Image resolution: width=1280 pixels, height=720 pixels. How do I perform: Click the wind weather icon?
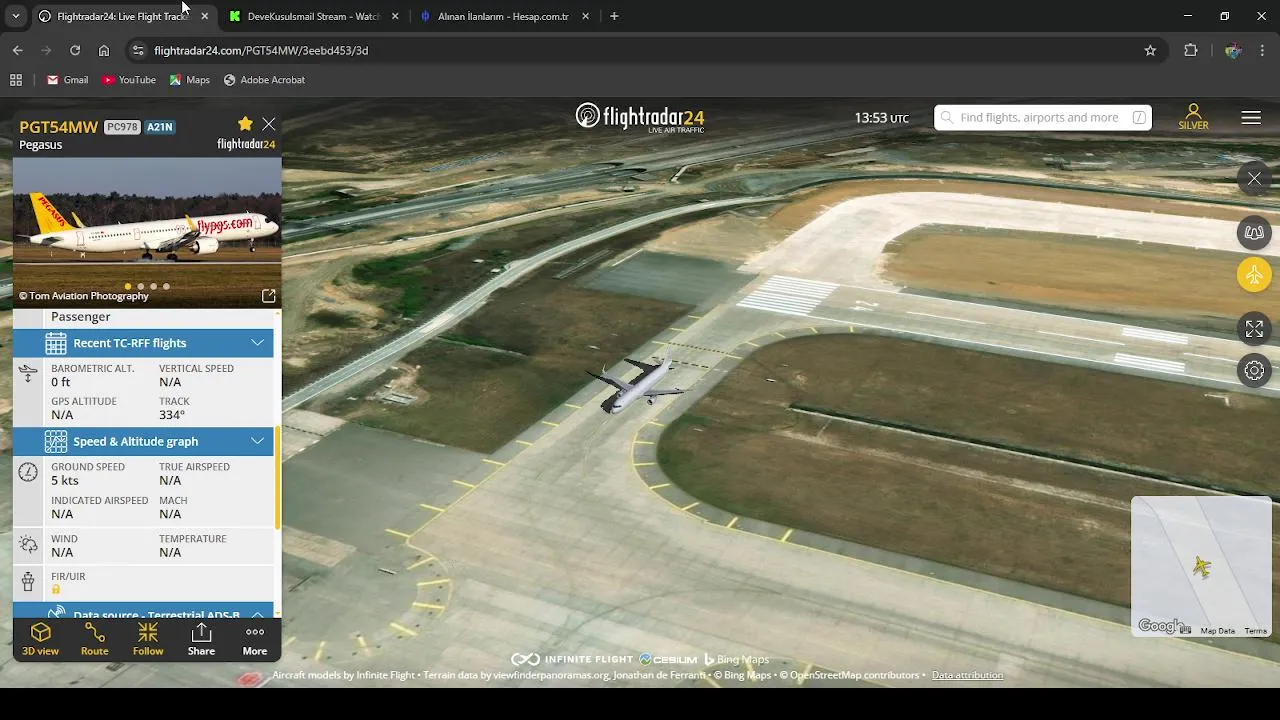[x=28, y=545]
